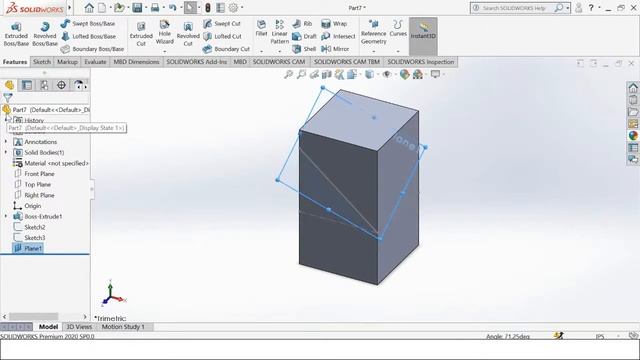Select the Wrap feature

(334, 24)
